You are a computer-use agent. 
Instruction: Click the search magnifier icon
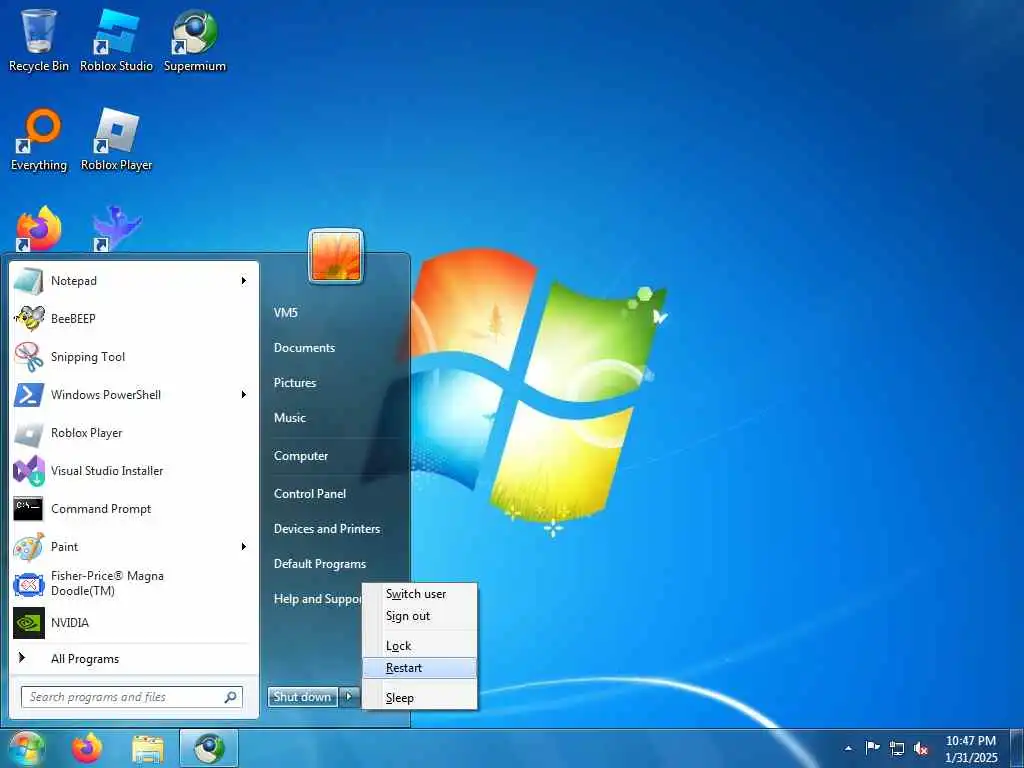tap(231, 697)
